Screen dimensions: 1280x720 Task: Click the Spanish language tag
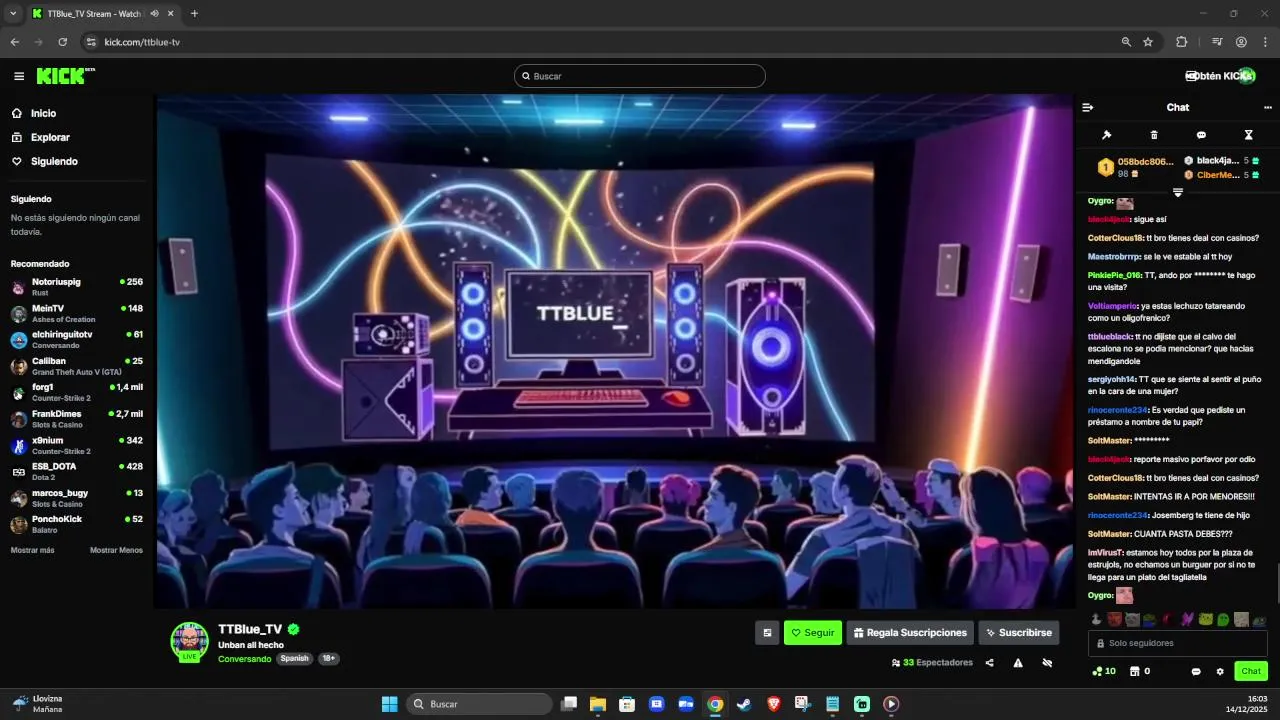point(294,659)
